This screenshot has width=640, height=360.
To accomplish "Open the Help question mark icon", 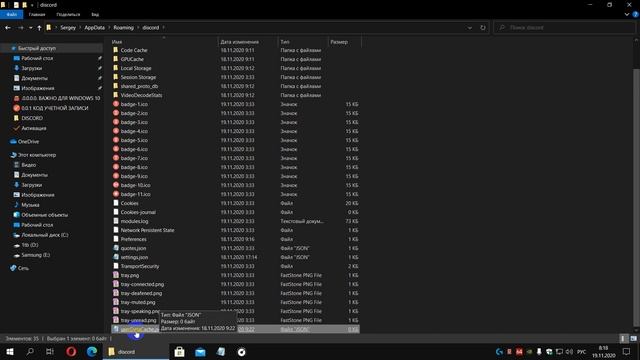I will click(636, 15).
